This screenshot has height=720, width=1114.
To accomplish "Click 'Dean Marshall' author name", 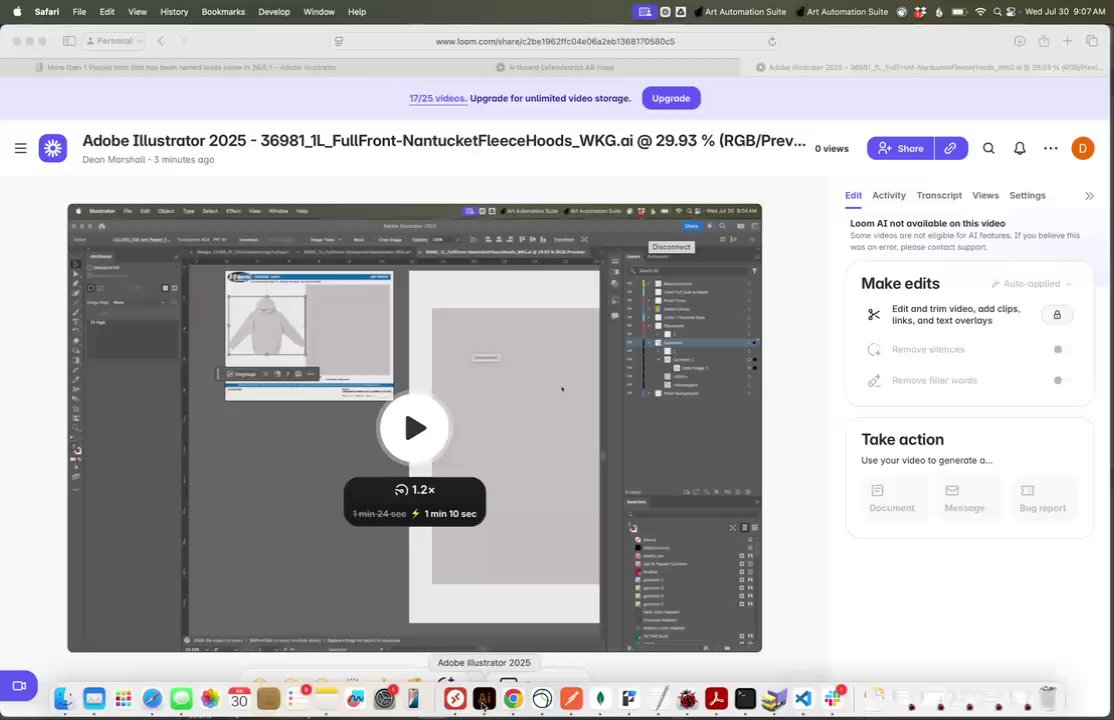I will click(114, 160).
